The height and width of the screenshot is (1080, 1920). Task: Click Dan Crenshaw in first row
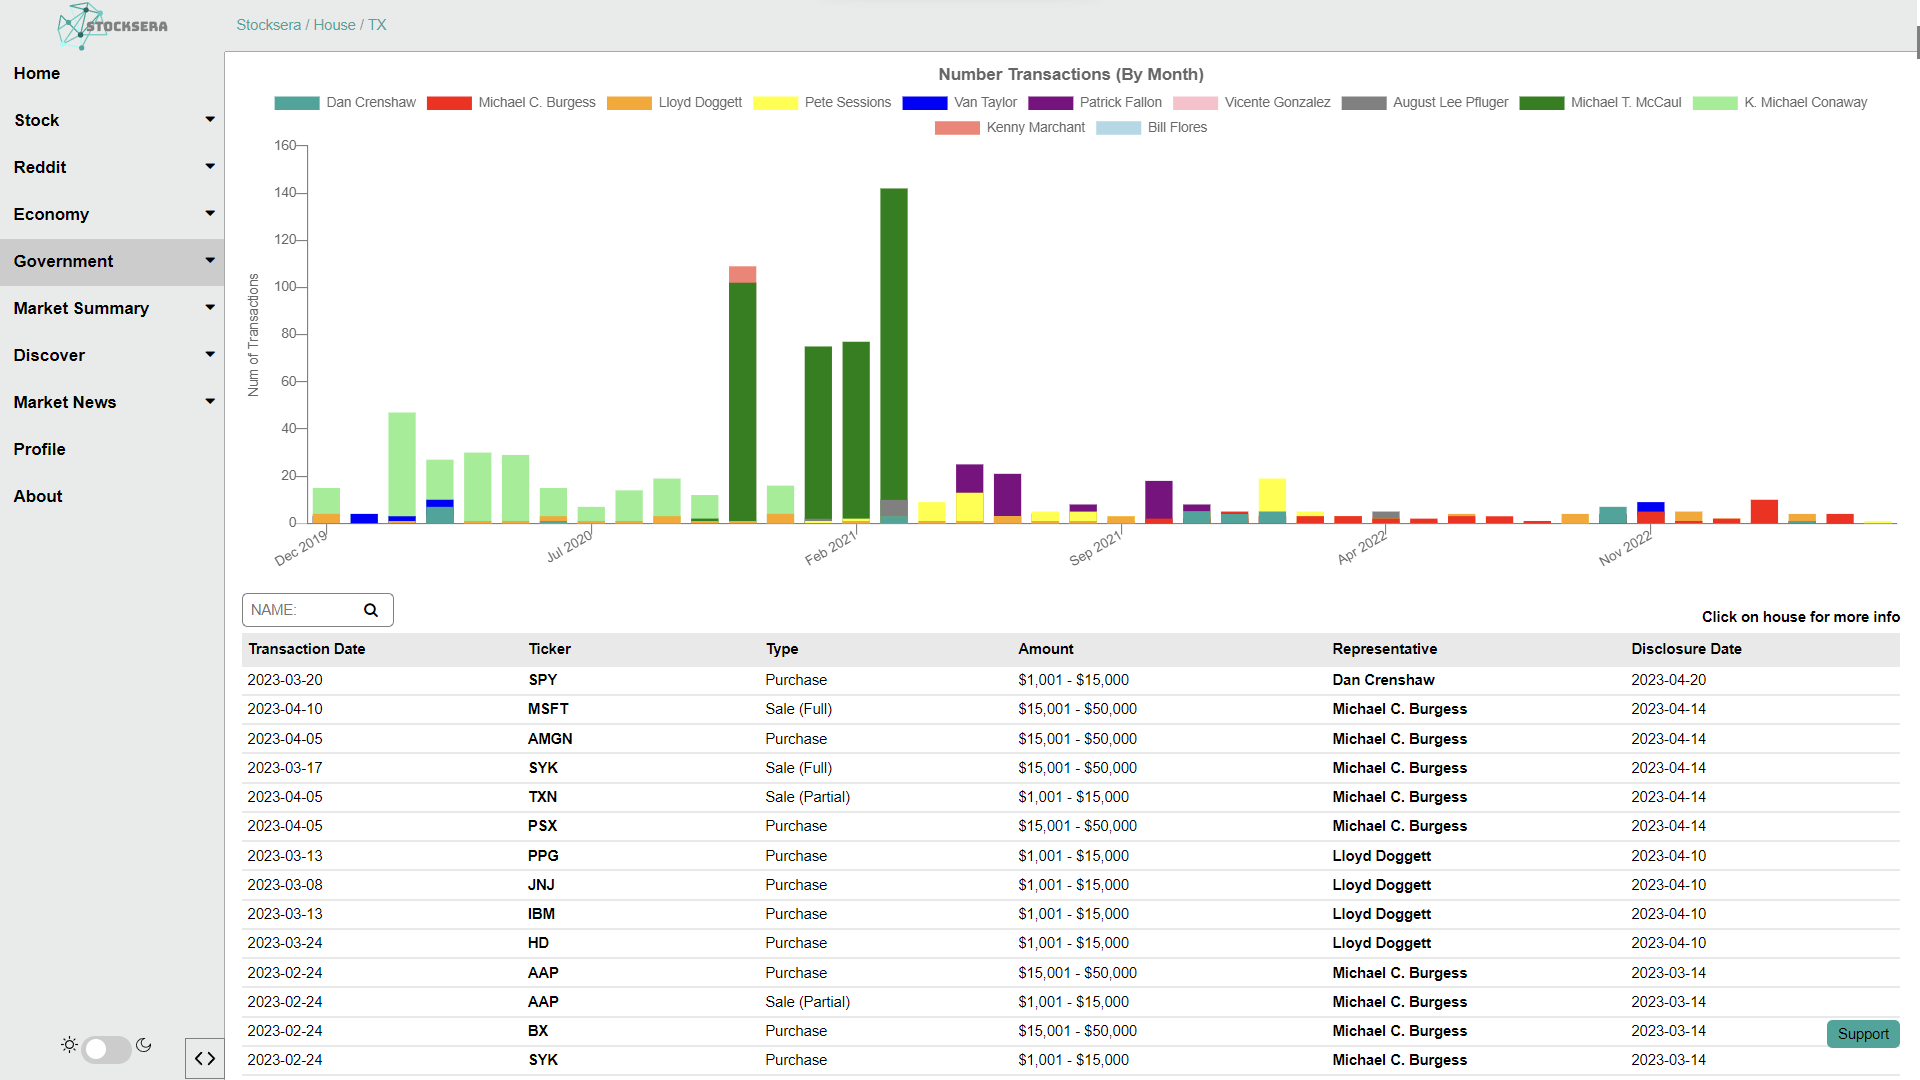pyautogui.click(x=1383, y=680)
